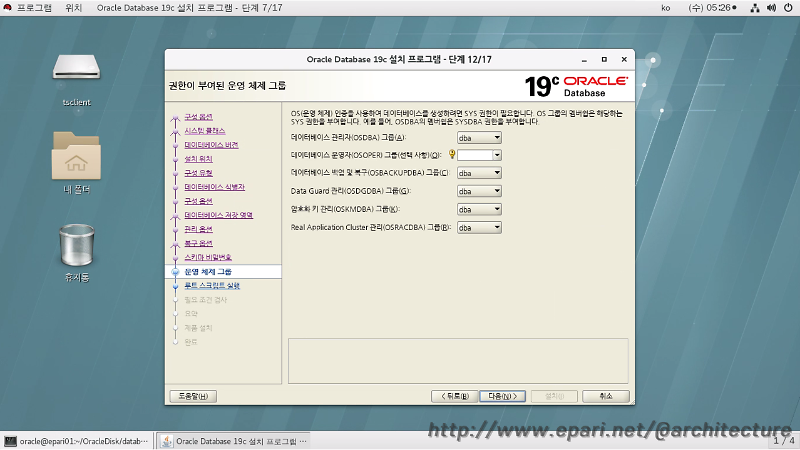Open the network status icon in top bar

click(755, 8)
